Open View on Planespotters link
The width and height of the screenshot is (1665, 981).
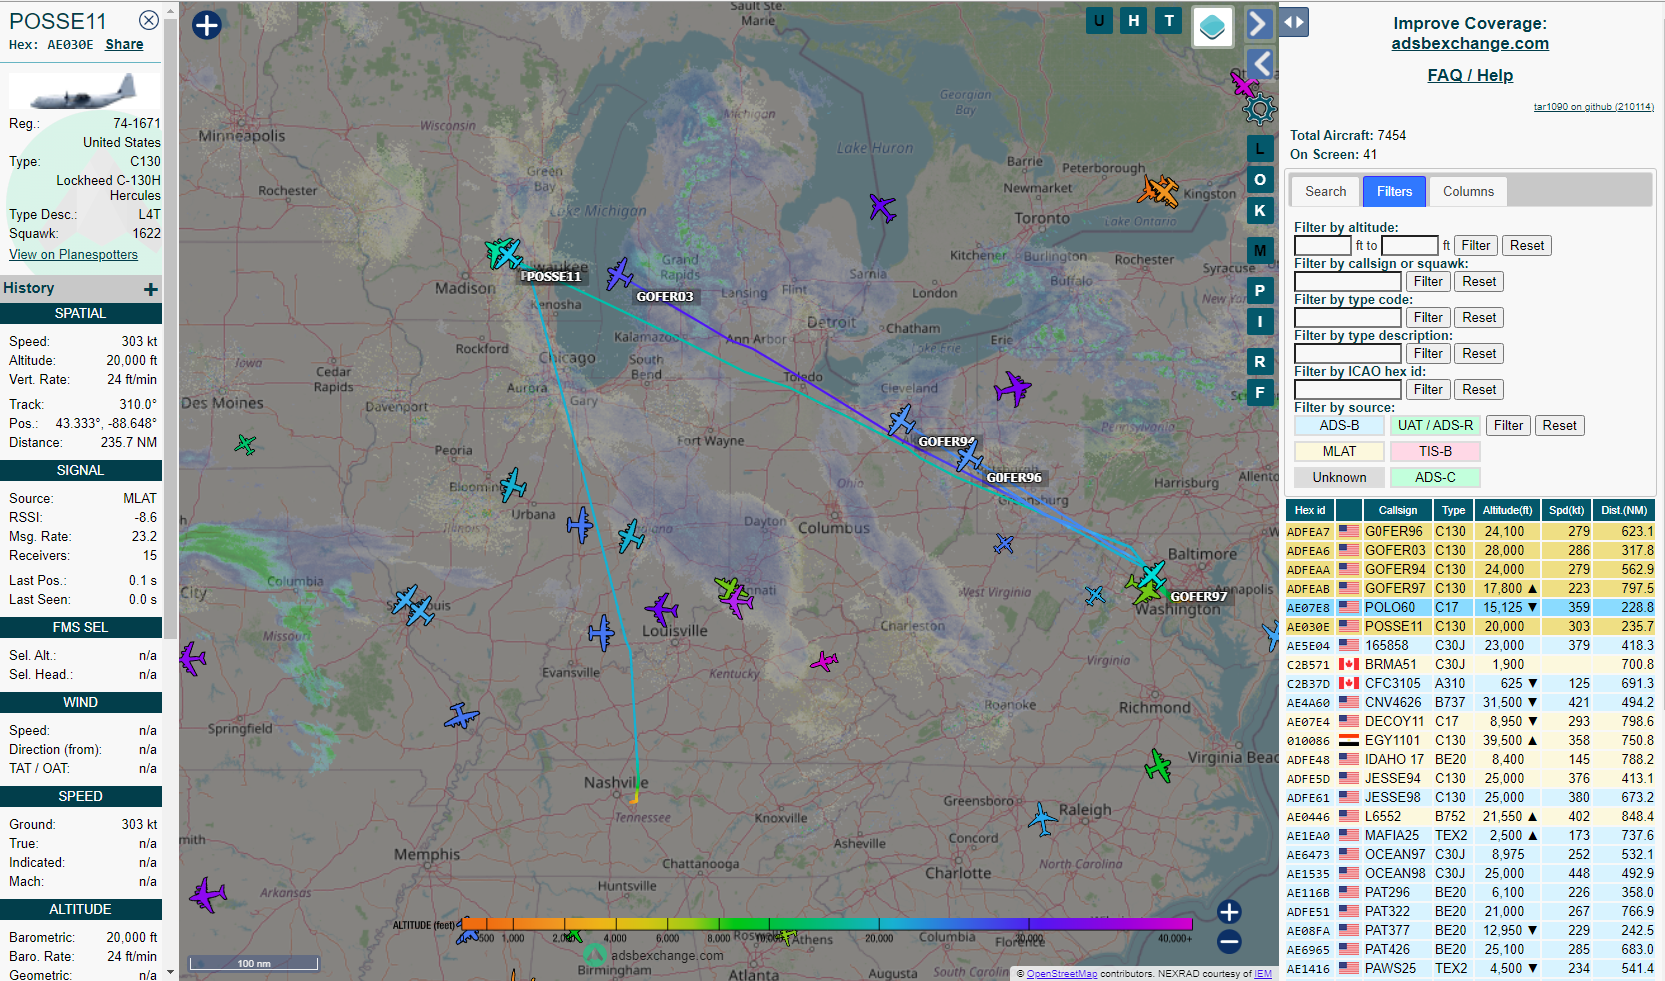[x=74, y=254]
